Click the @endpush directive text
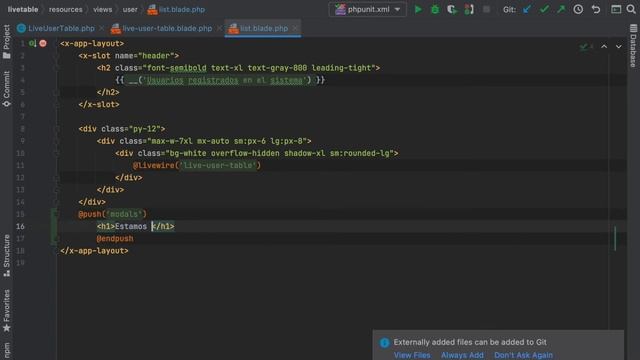The height and width of the screenshot is (360, 640). [x=115, y=239]
